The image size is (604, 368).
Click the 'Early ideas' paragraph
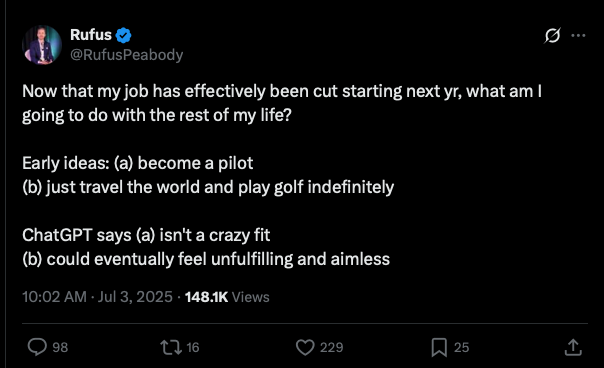point(208,175)
